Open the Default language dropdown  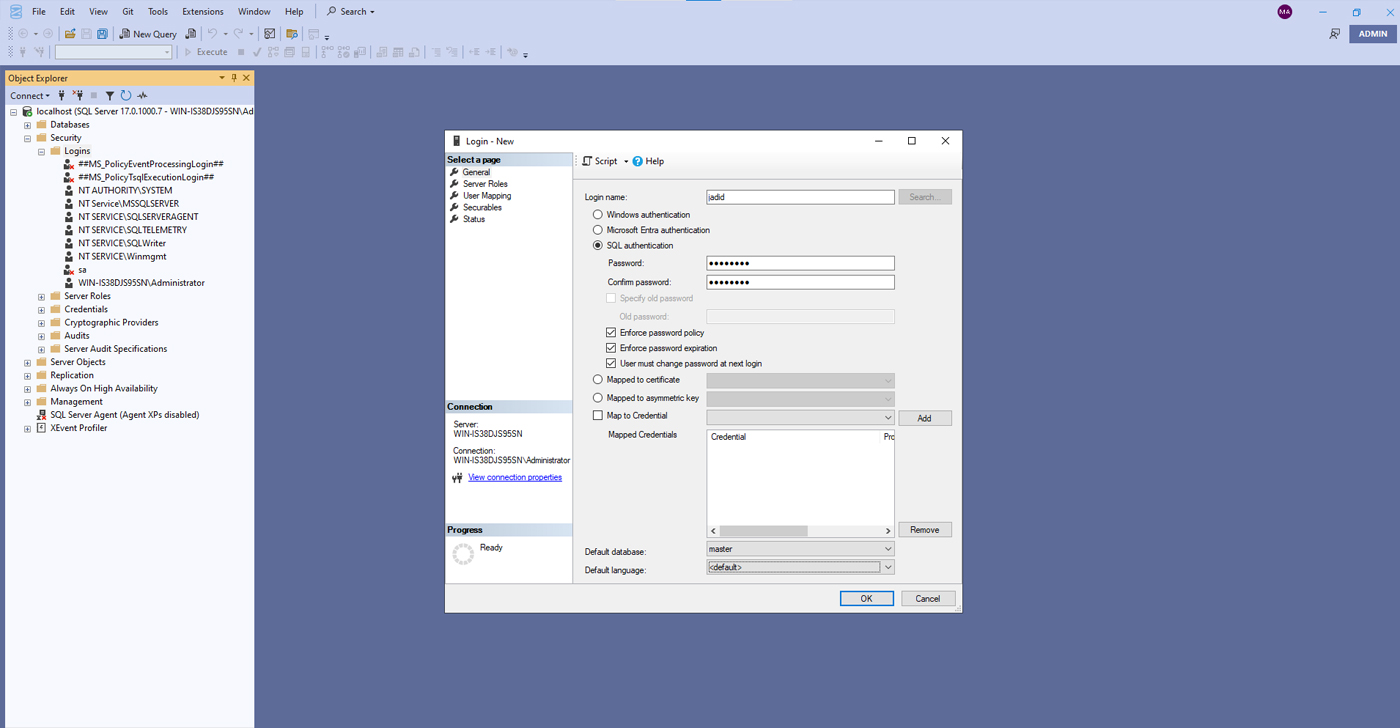pos(888,567)
